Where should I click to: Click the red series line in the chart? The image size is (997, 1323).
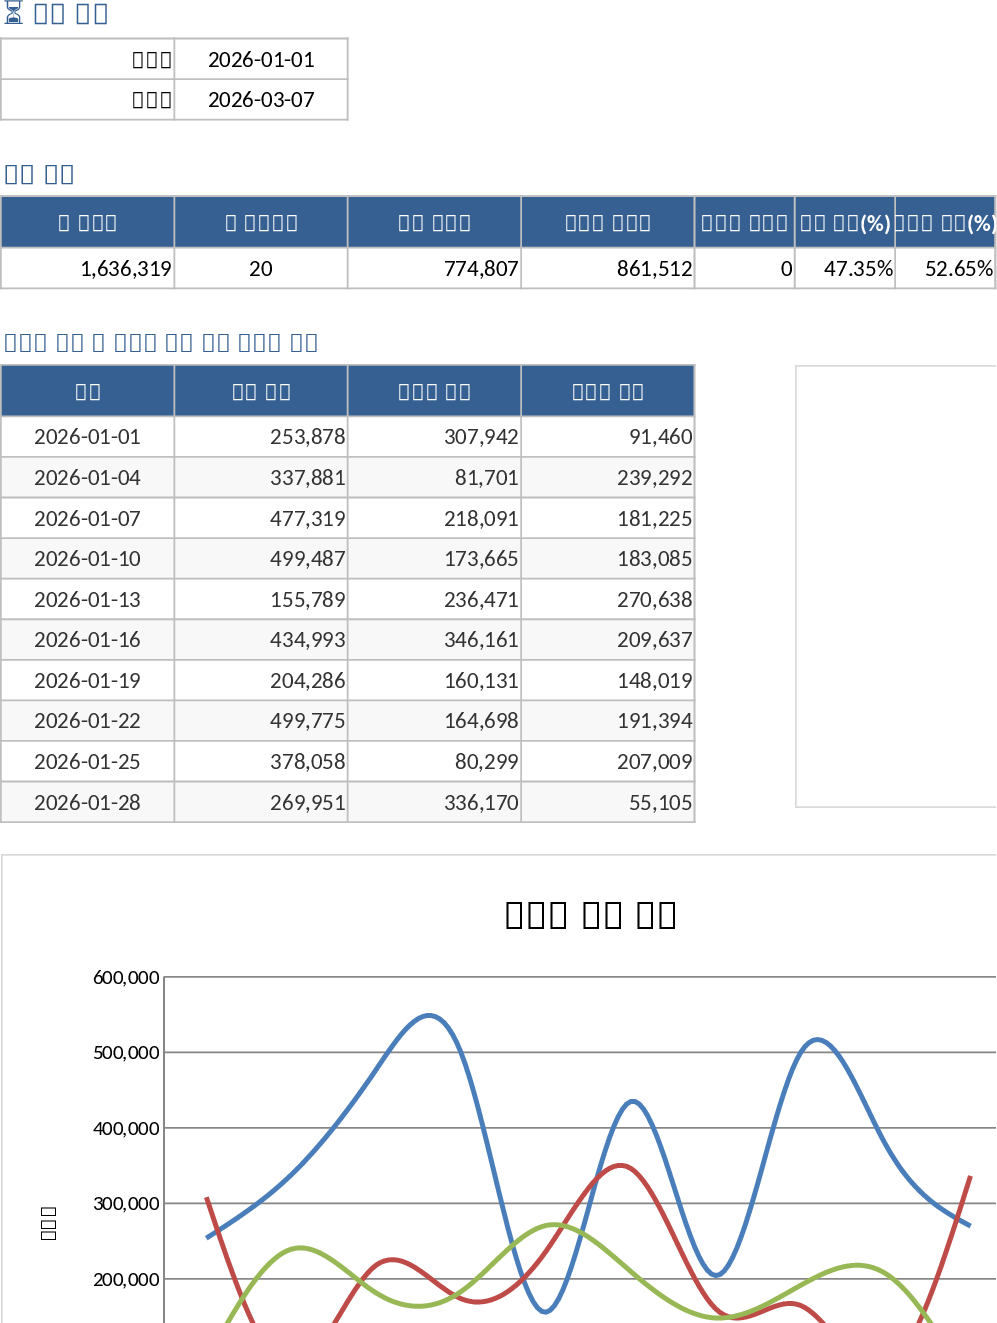click(622, 1166)
